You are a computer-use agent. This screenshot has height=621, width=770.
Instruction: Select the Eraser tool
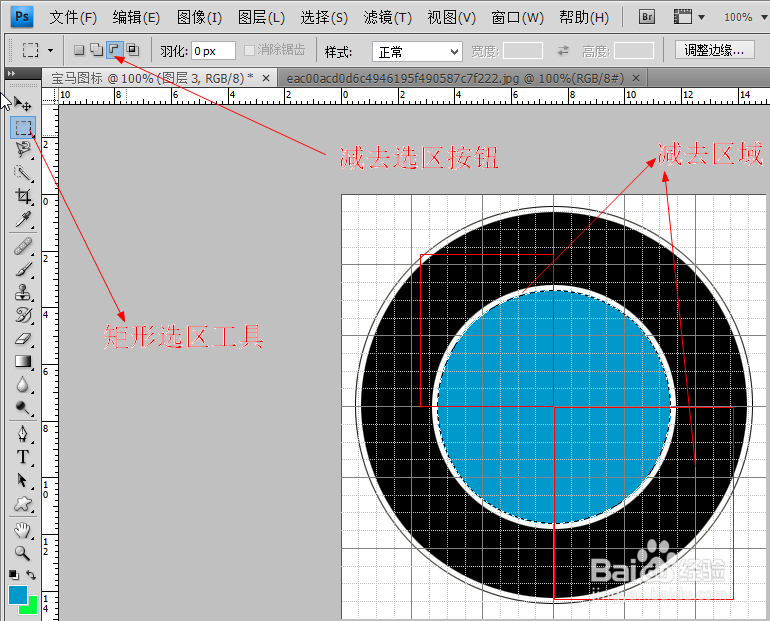click(x=23, y=339)
